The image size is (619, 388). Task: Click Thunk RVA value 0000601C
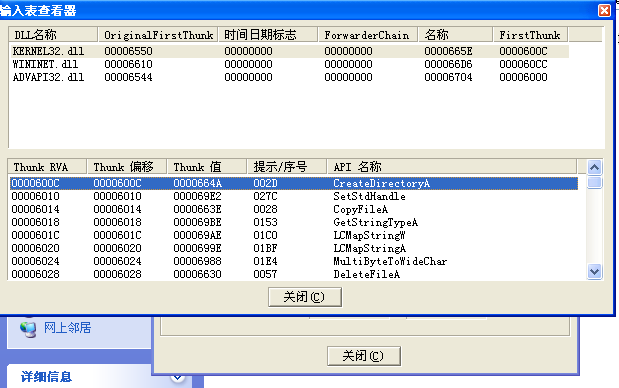36,235
